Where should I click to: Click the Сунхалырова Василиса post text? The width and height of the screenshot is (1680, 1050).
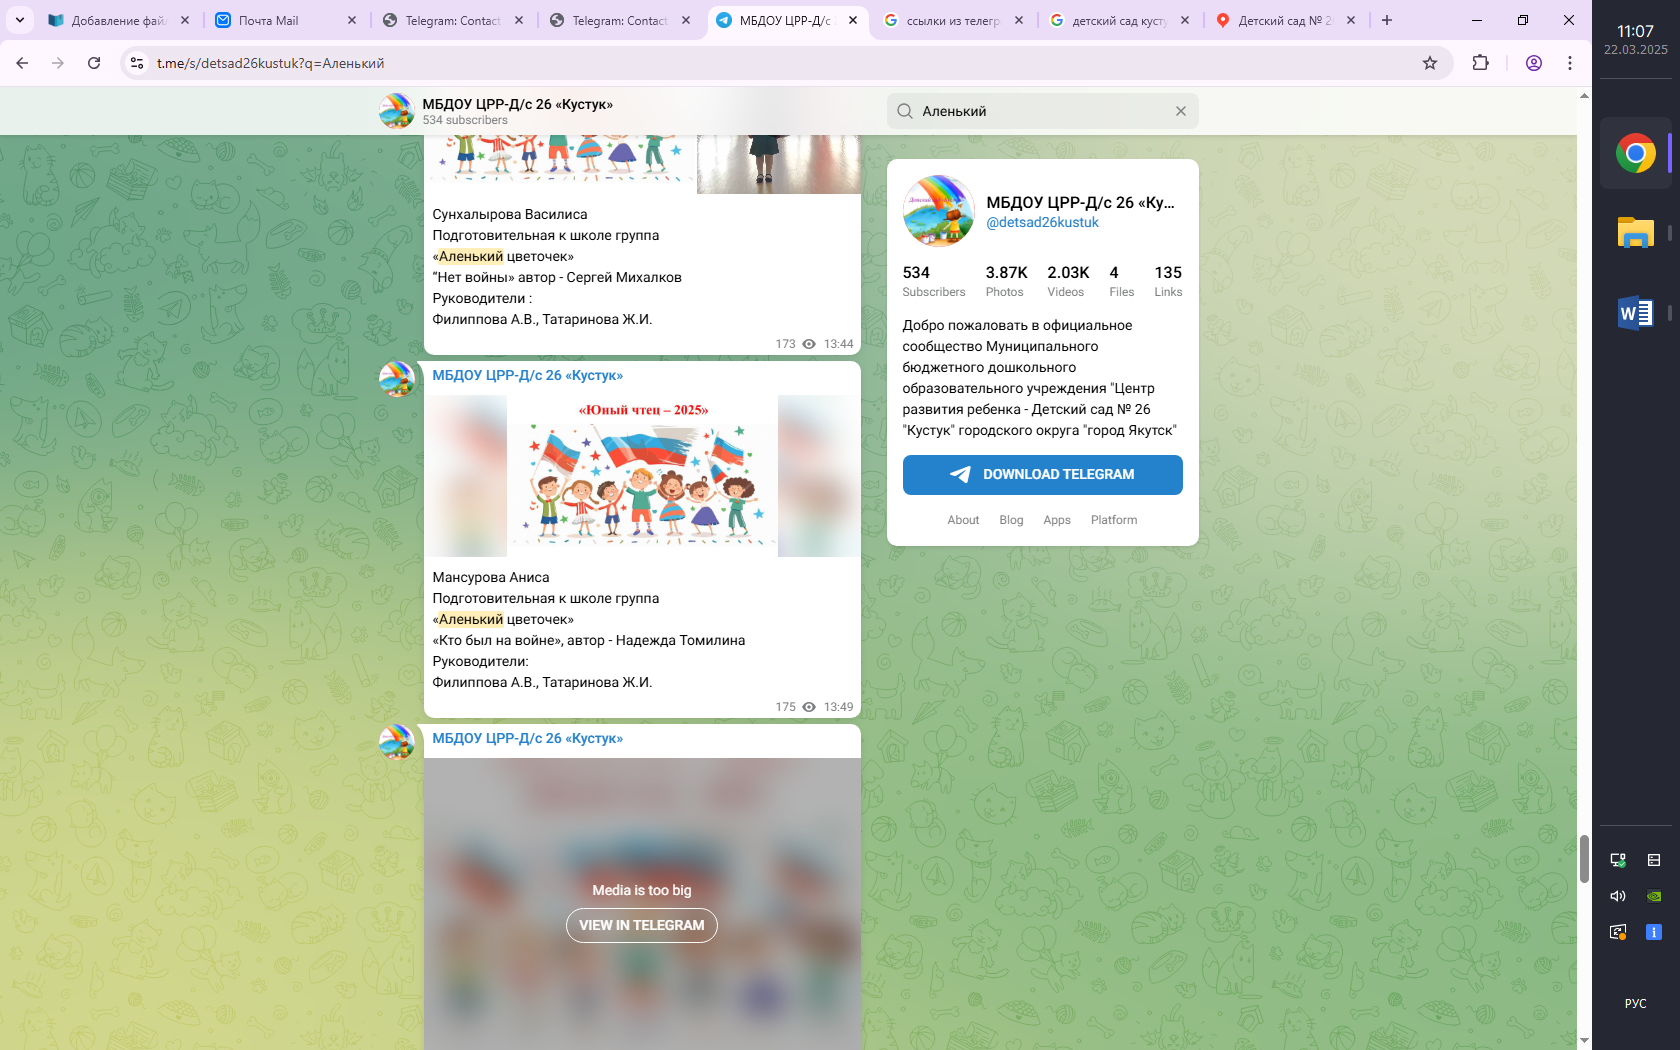click(x=557, y=267)
